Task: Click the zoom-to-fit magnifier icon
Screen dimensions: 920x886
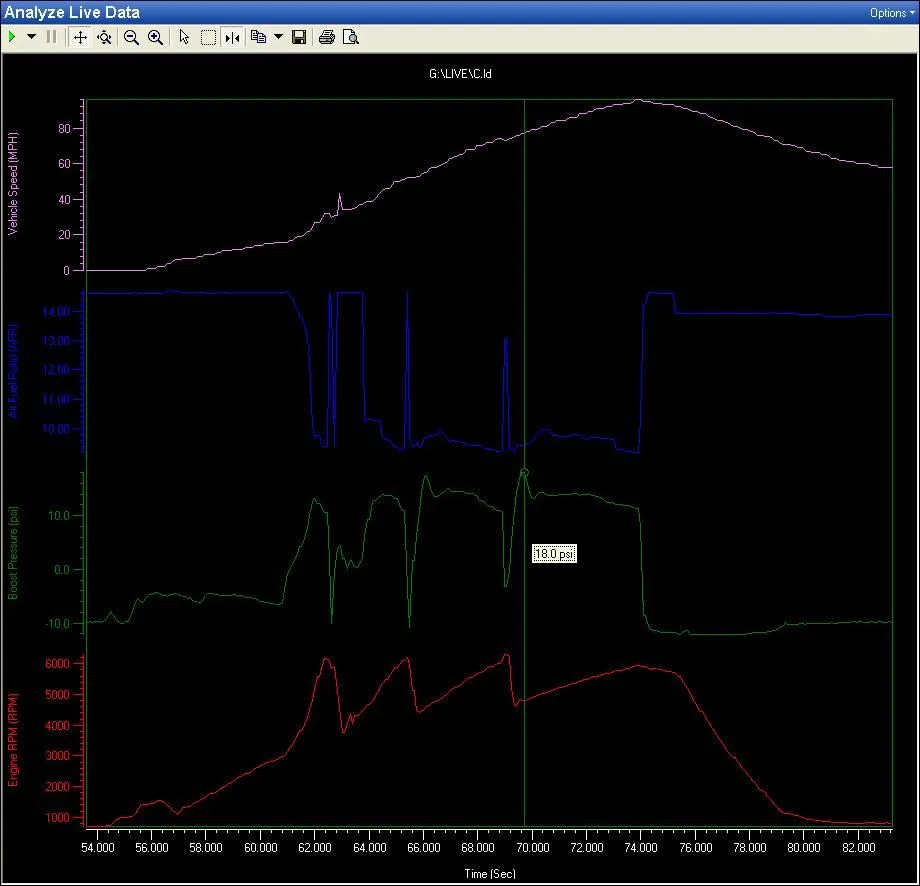Action: [104, 37]
